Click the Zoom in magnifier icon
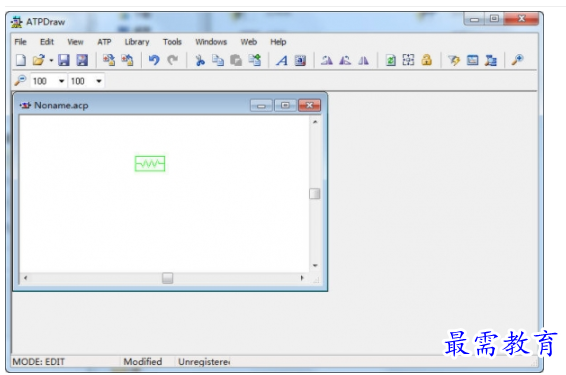This screenshot has height=375, width=566. coord(518,60)
